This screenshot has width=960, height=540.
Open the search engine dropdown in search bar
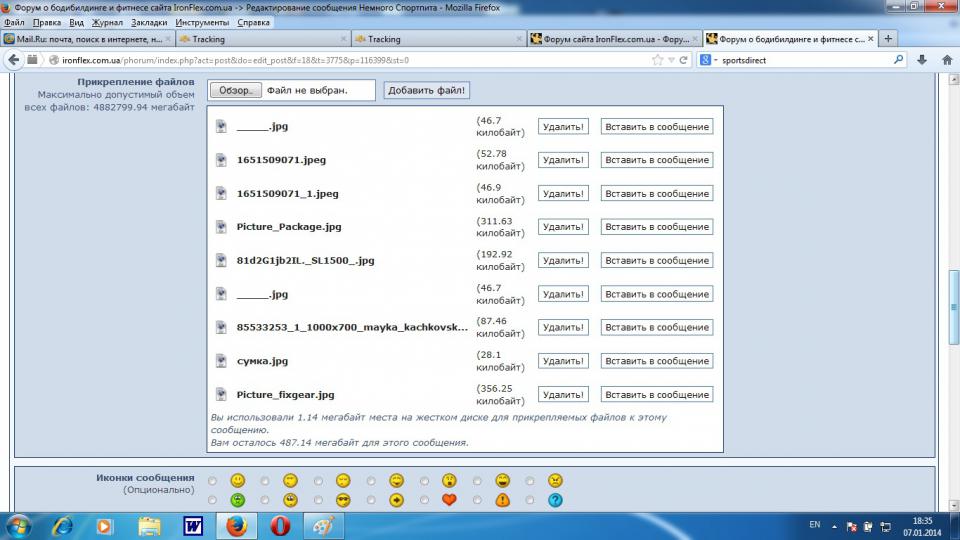[x=709, y=60]
